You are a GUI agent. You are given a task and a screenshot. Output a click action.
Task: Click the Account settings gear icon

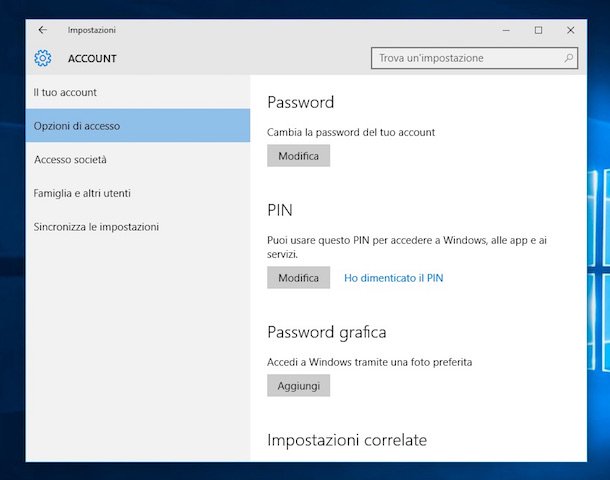coord(43,58)
